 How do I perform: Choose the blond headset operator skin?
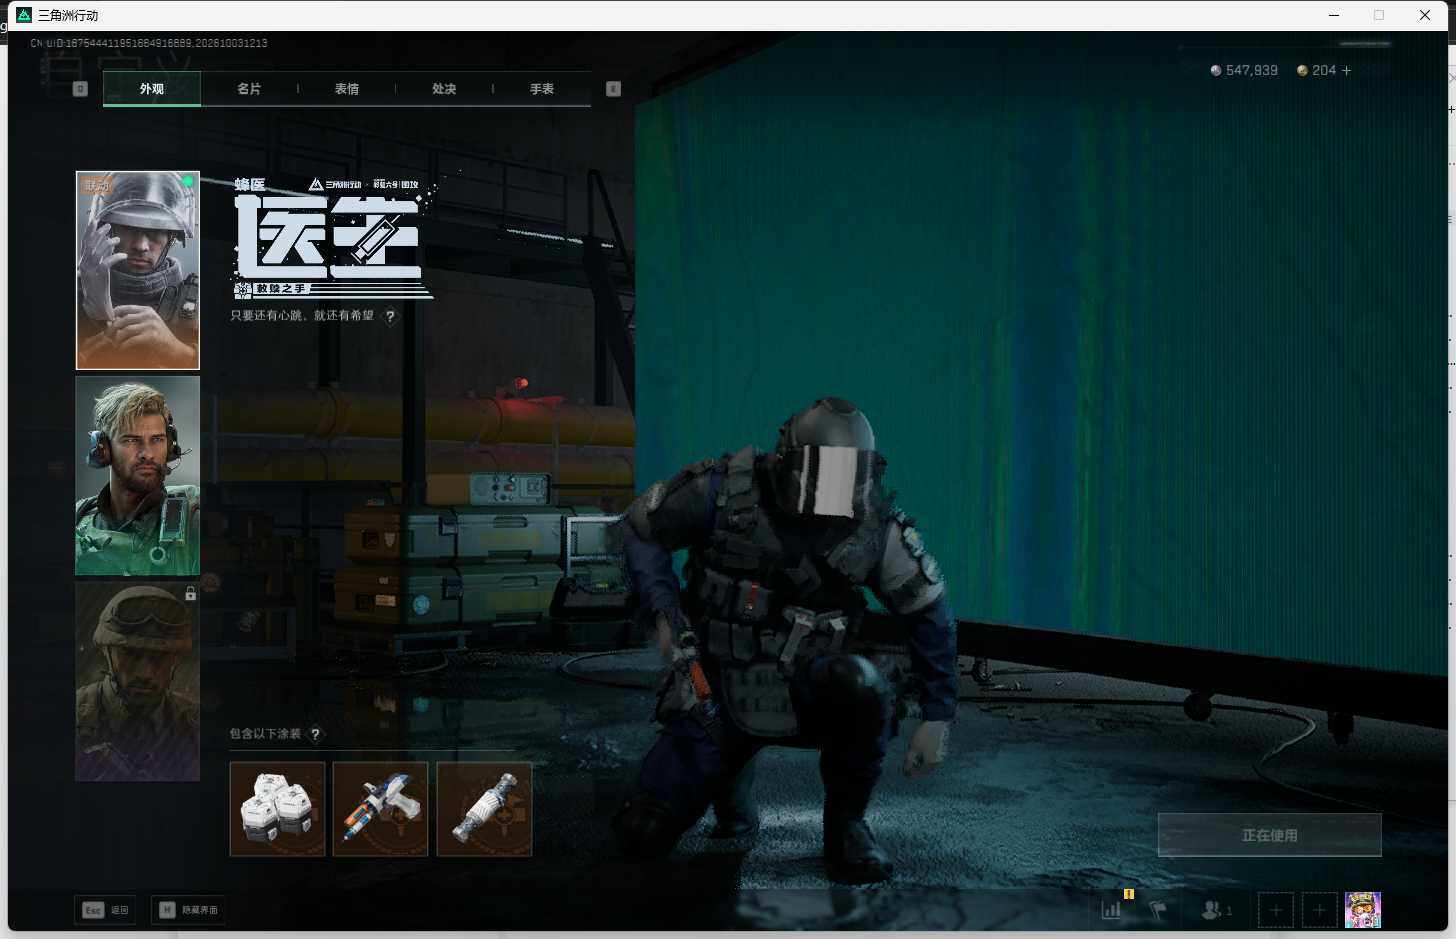(138, 476)
